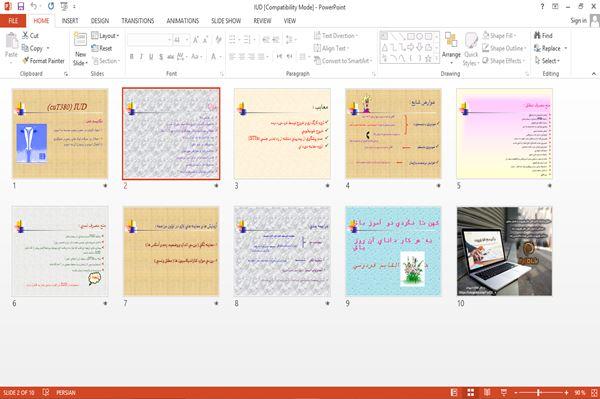Open the Align Text dropdown

click(x=331, y=48)
